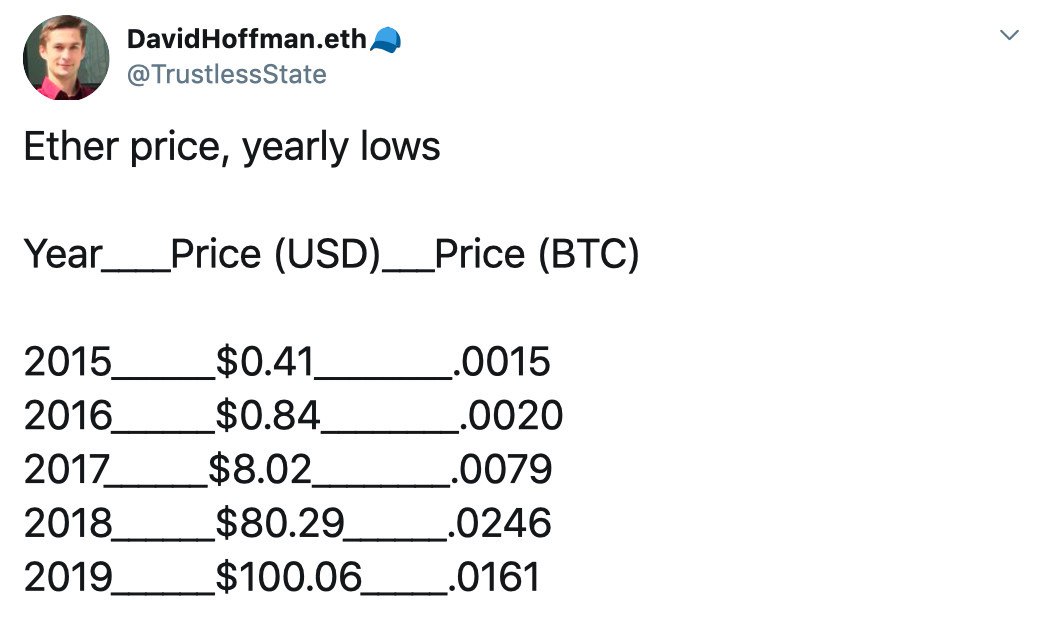
Task: Click the 'Ether price, yearly lows' text
Action: 232,146
